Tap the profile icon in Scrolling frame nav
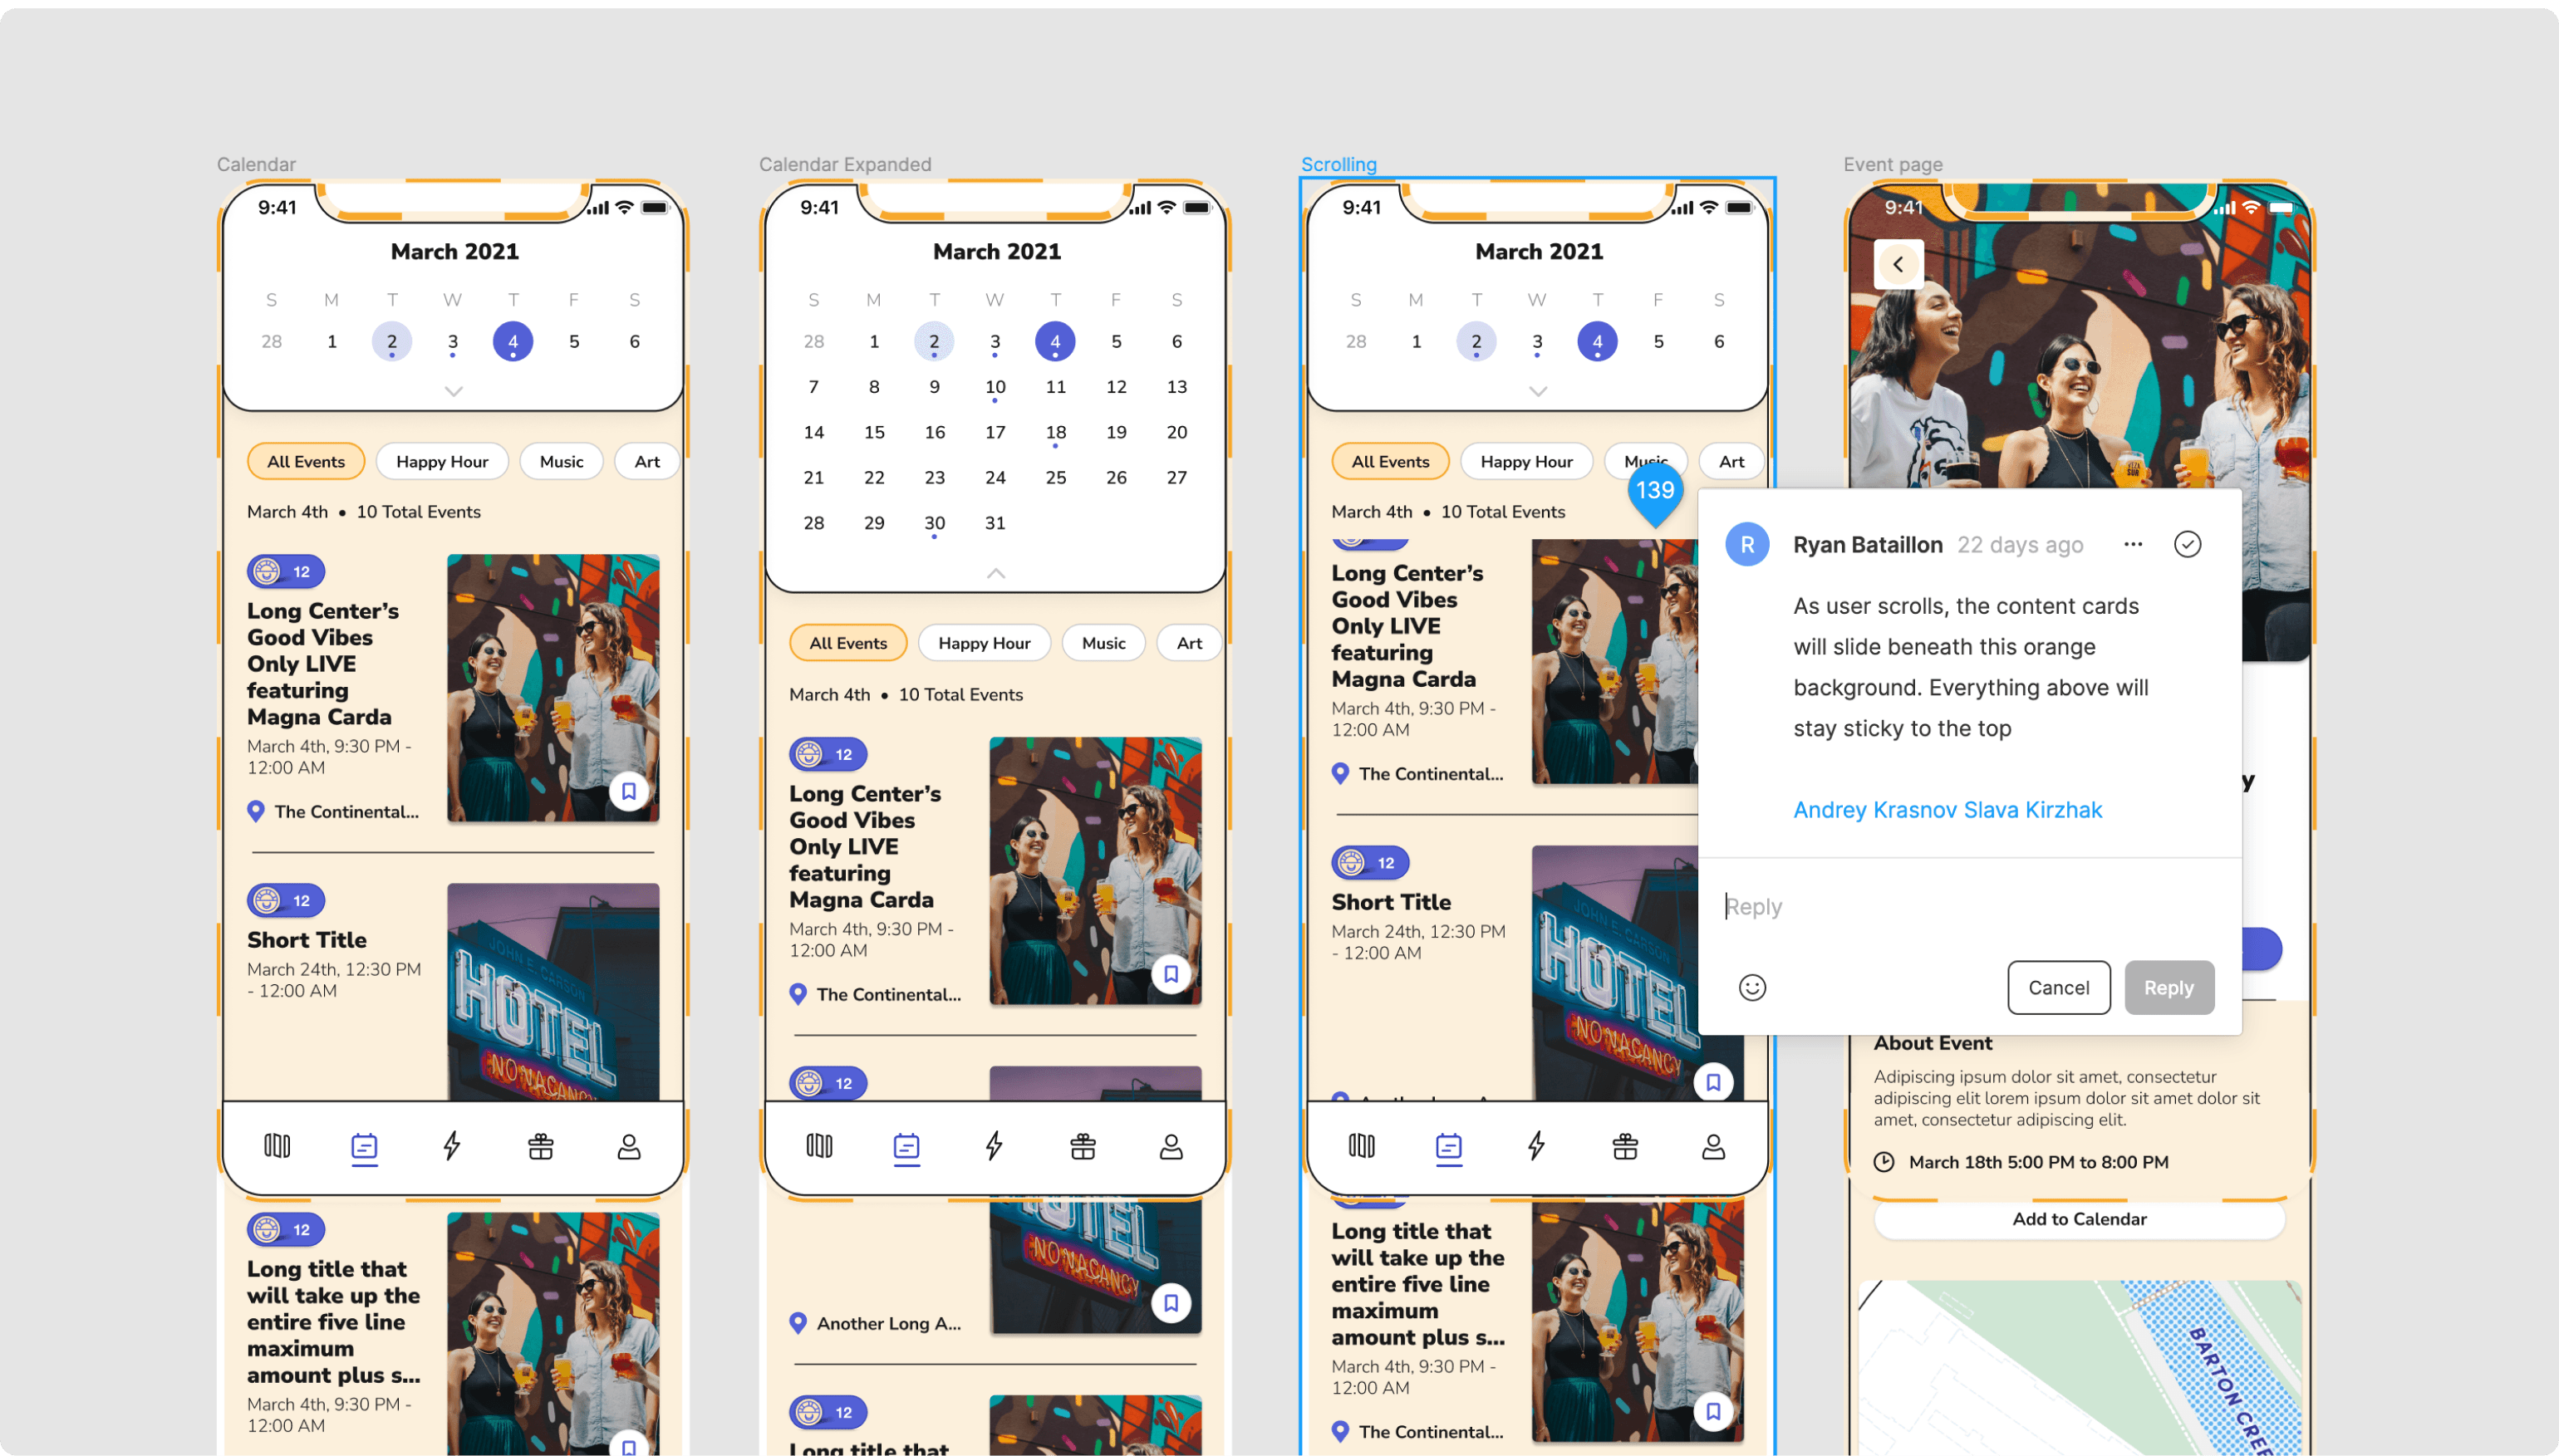The height and width of the screenshot is (1456, 2559). click(x=1713, y=1146)
